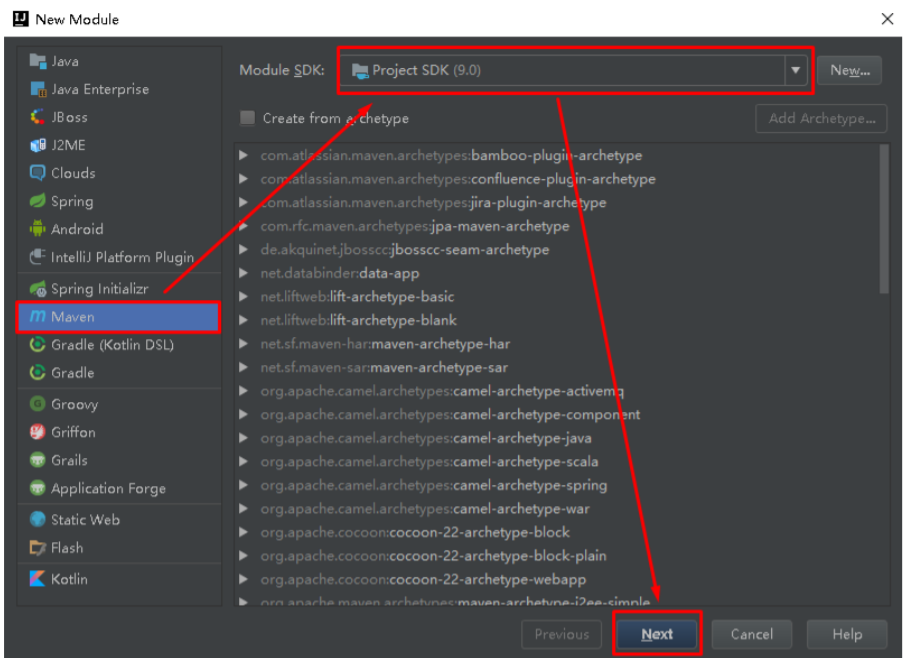This screenshot has width=904, height=658.
Task: Open Help for New Module
Action: click(x=847, y=634)
